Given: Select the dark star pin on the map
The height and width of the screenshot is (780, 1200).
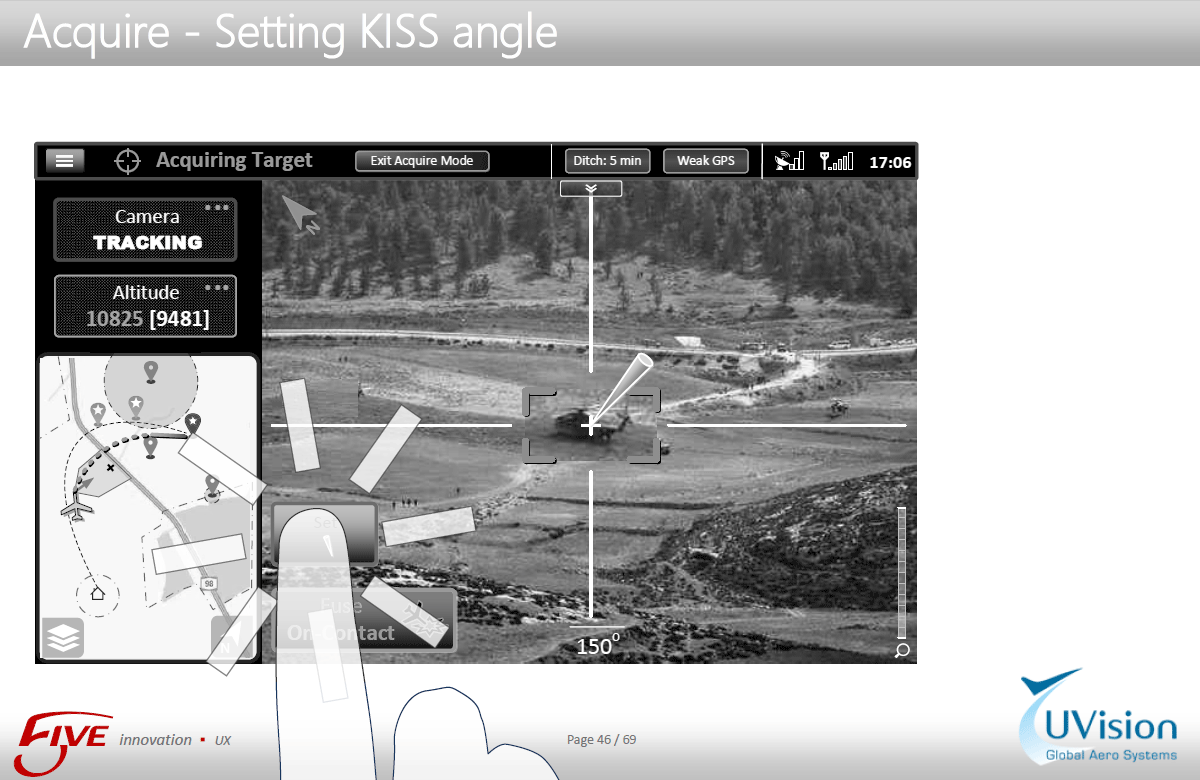Looking at the screenshot, I should click(x=193, y=424).
